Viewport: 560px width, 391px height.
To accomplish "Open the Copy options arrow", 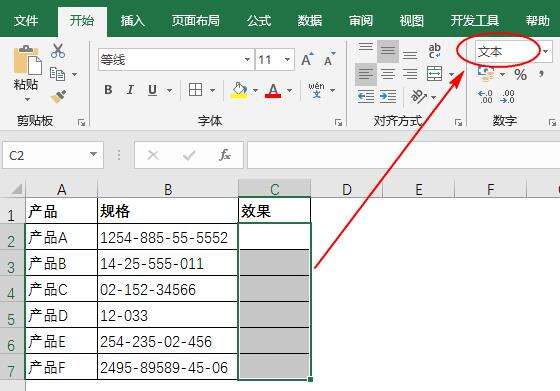I will [74, 74].
